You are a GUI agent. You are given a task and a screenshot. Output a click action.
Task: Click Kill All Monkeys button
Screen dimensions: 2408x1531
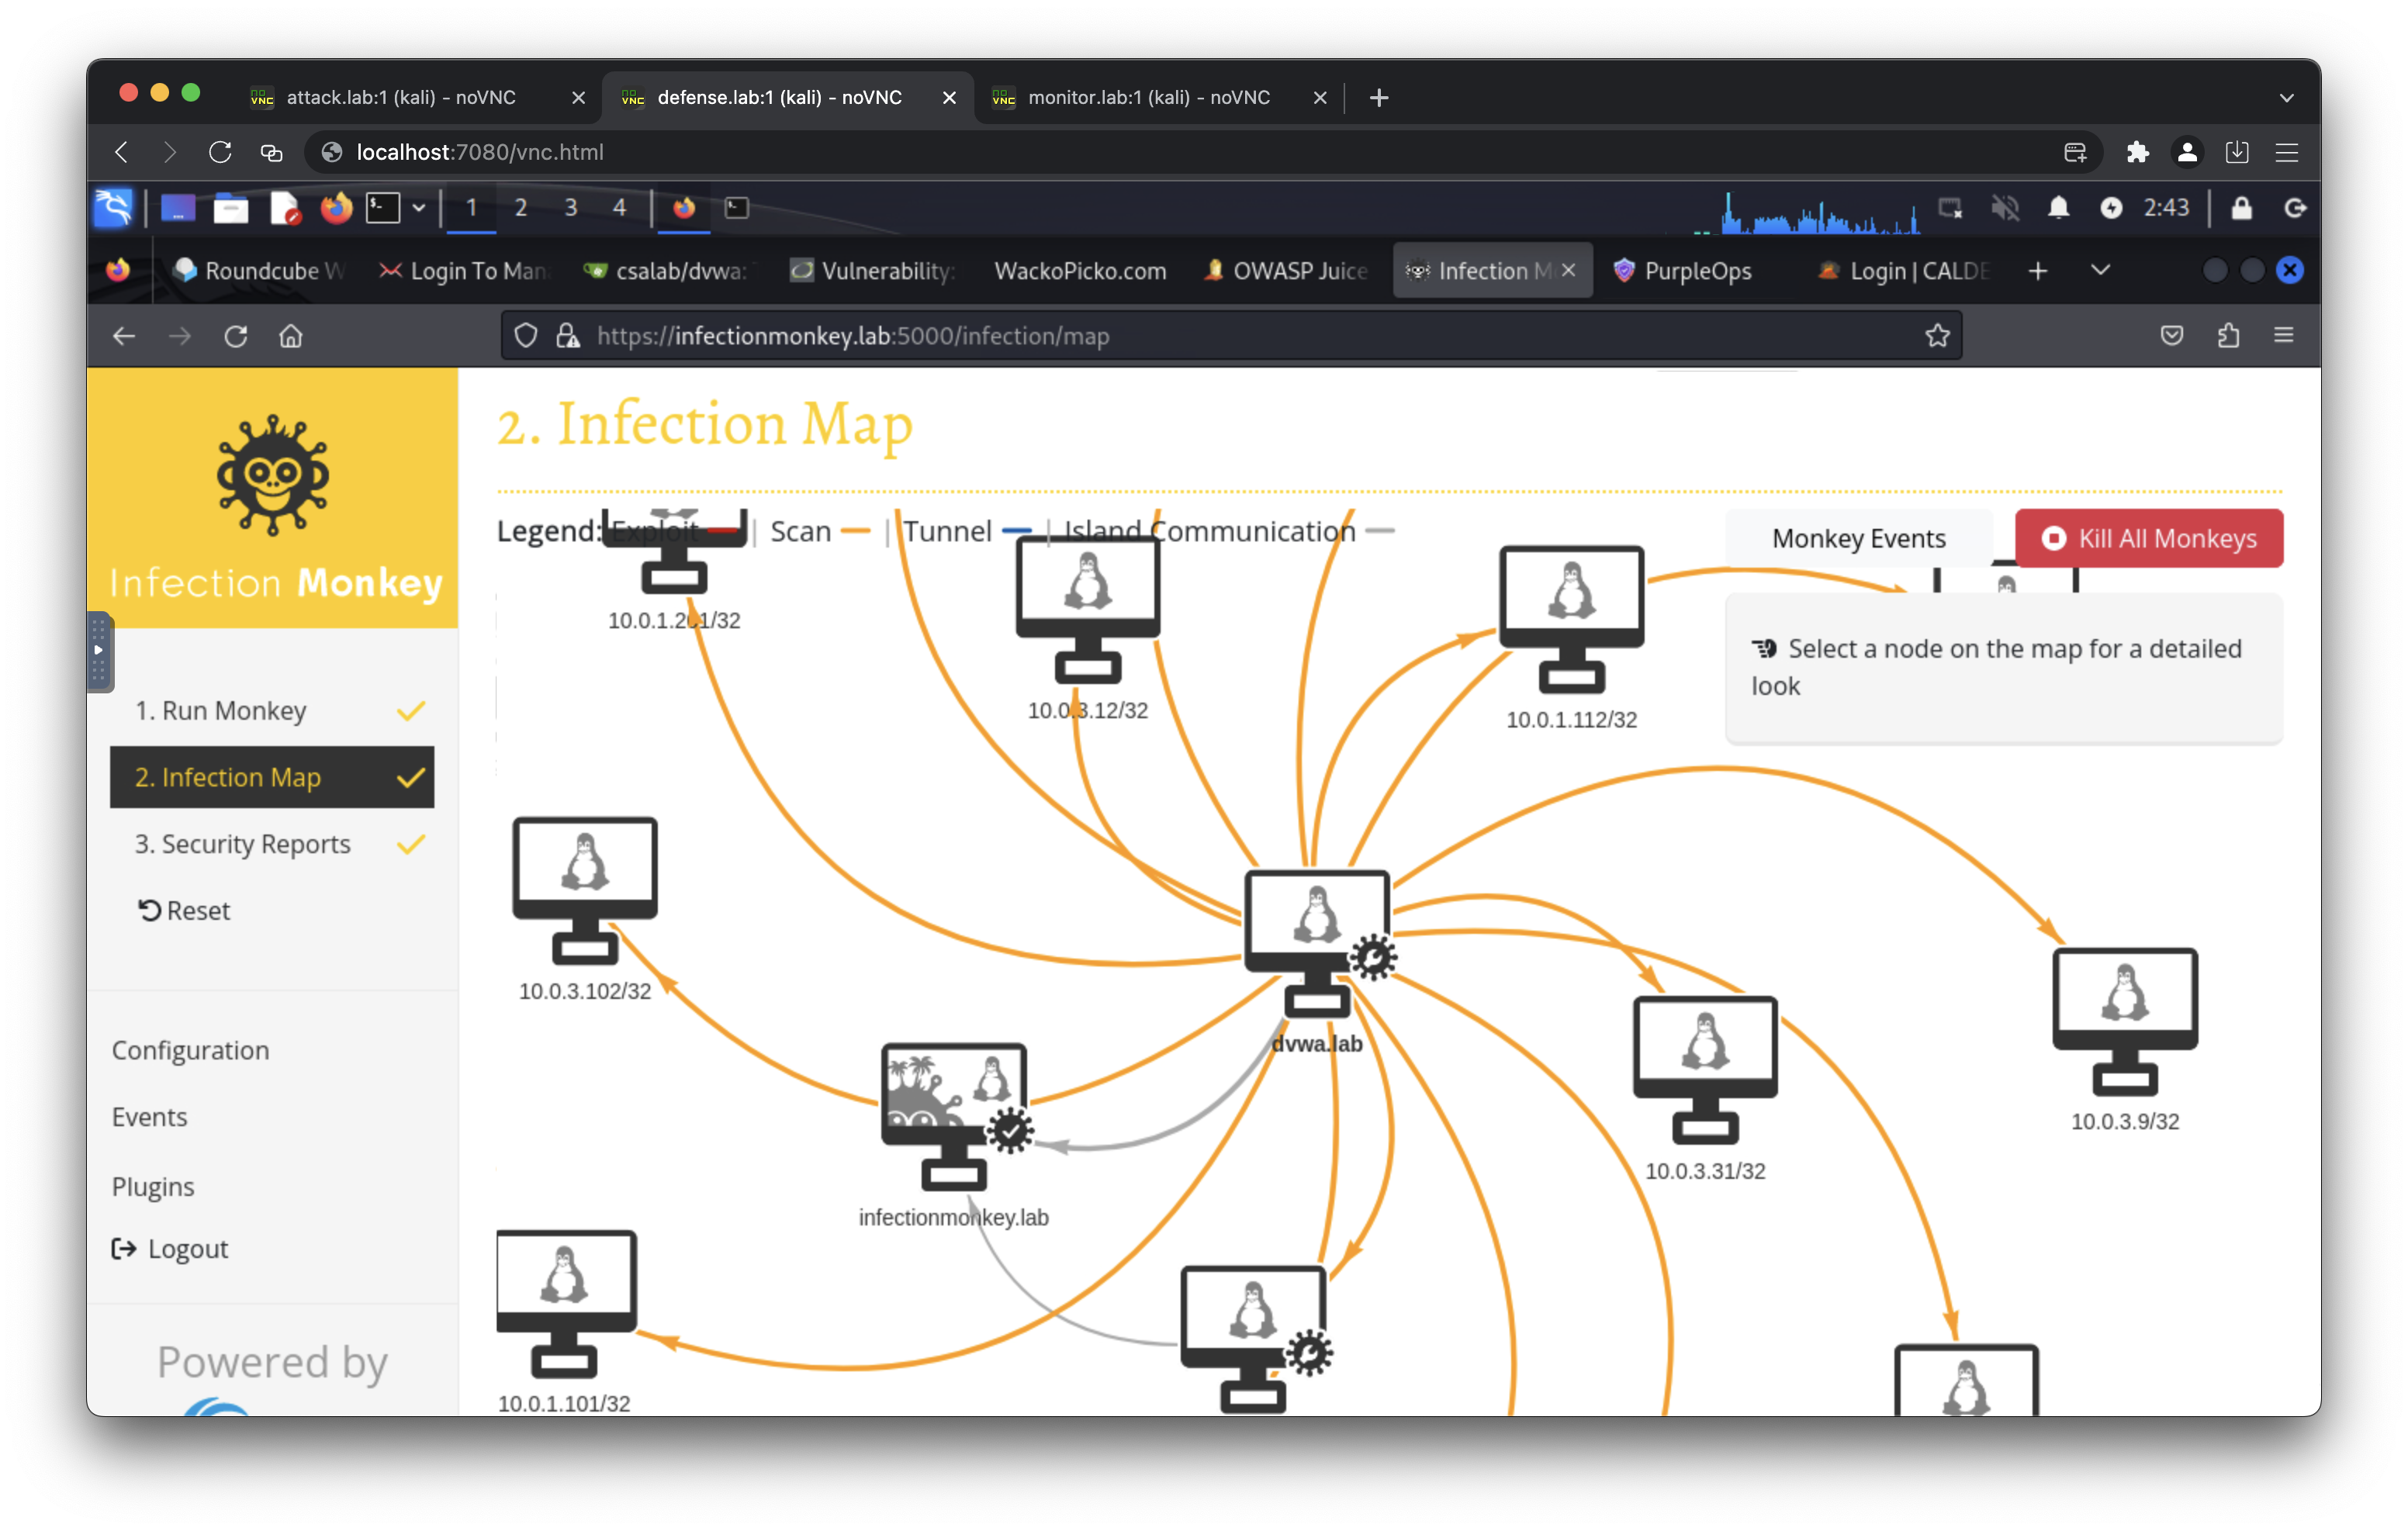coord(2148,538)
